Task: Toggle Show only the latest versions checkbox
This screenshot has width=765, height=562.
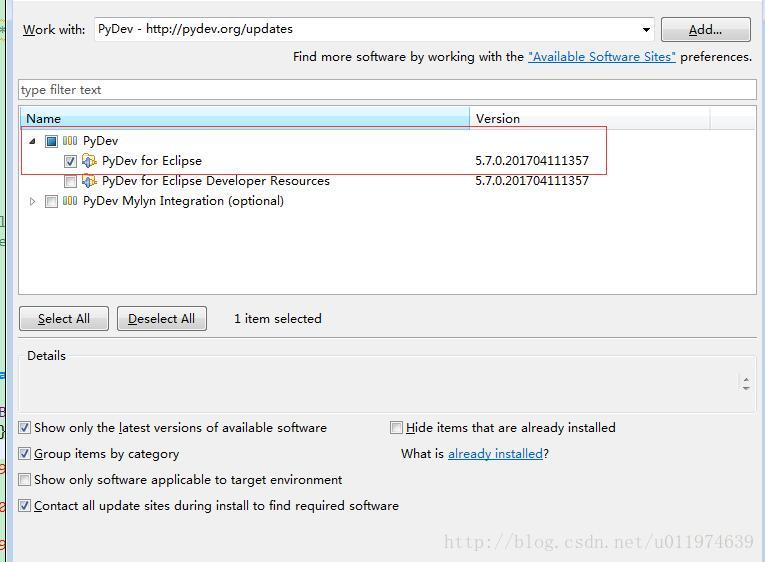Action: [24, 428]
